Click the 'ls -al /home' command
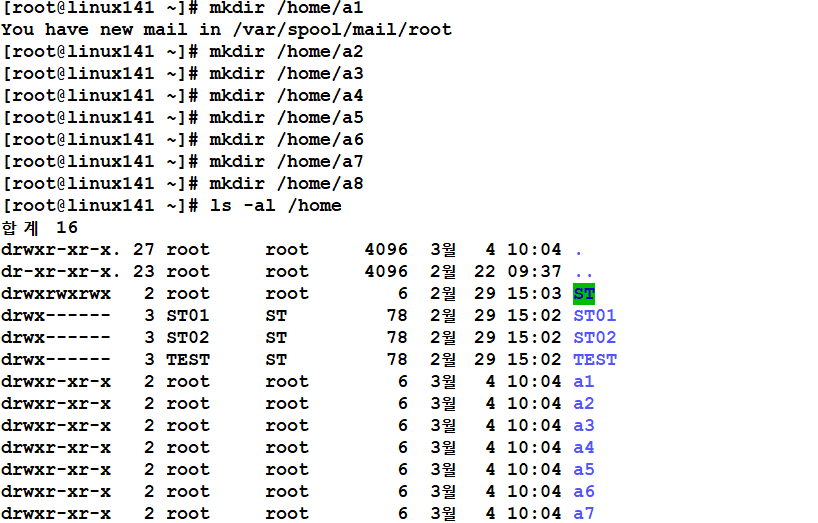Image resolution: width=818 pixels, height=523 pixels. click(x=275, y=205)
